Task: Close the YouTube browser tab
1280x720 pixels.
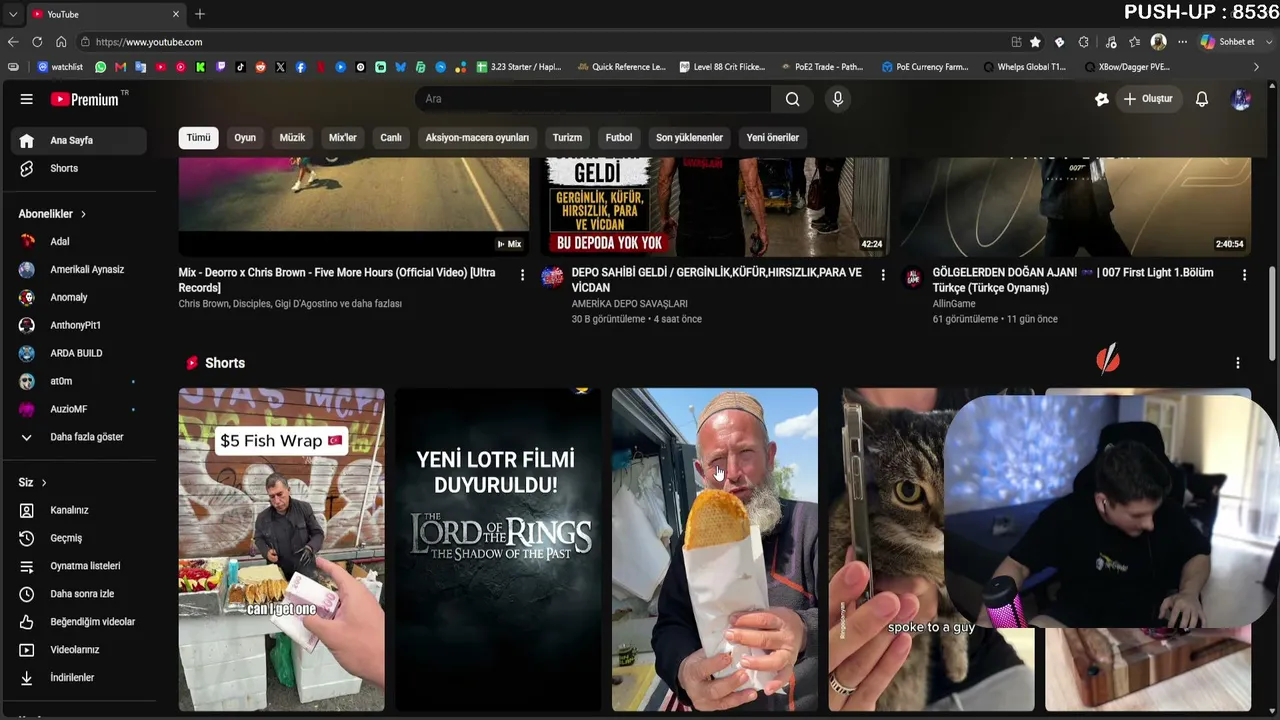Action: (176, 14)
